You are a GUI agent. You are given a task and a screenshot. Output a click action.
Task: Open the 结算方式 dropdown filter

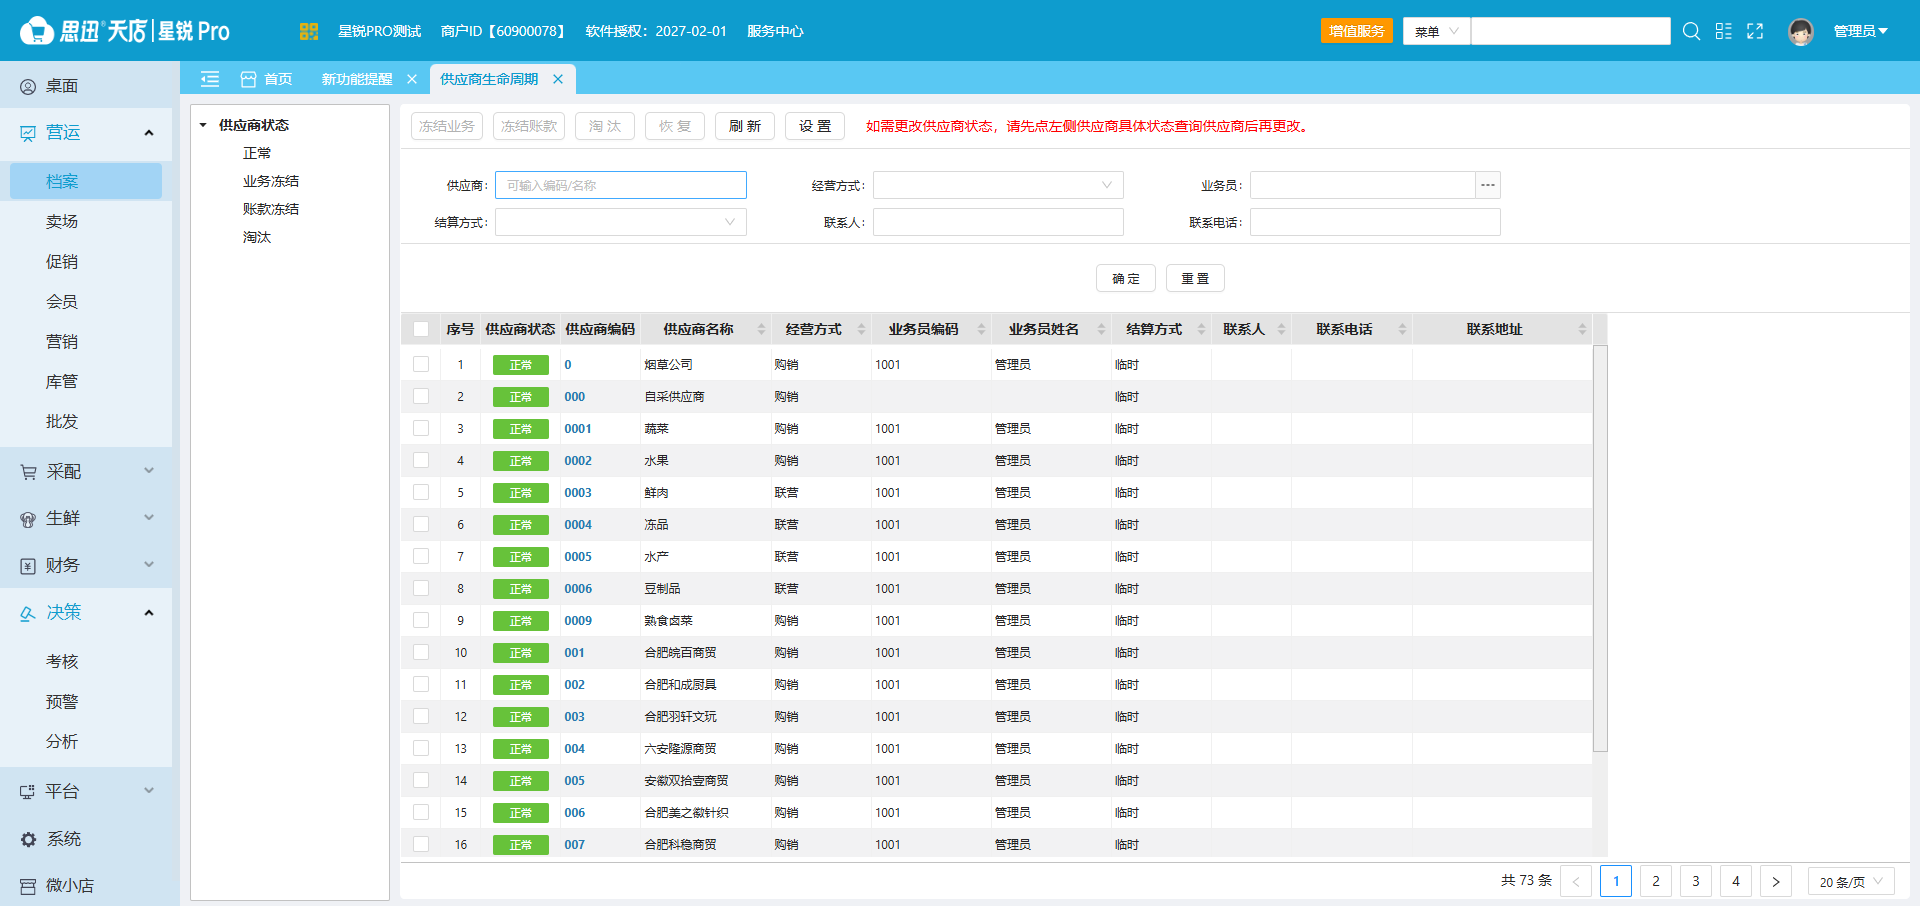click(621, 222)
